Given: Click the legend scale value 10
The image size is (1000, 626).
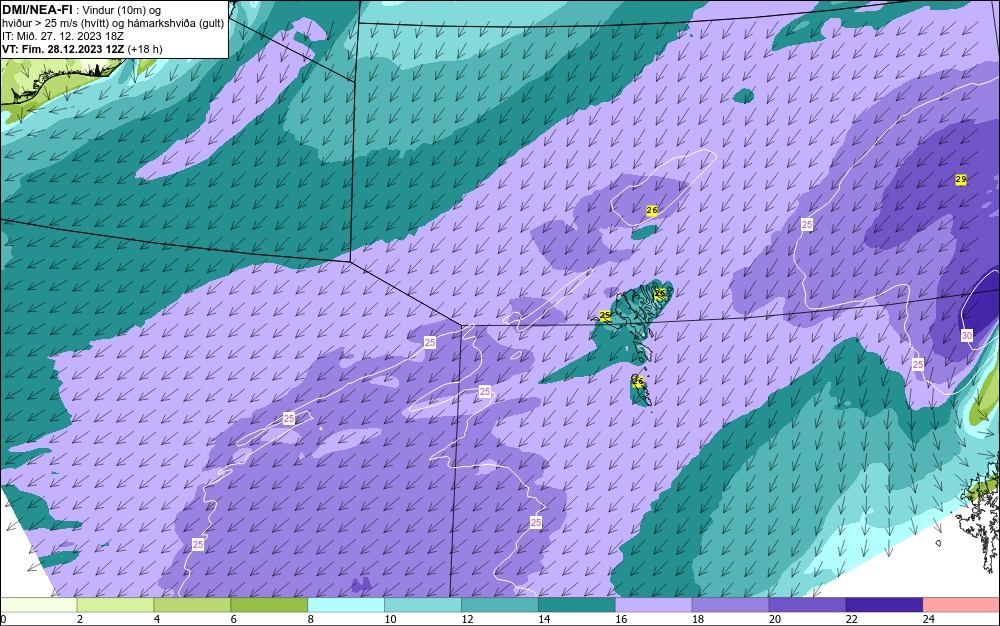Looking at the screenshot, I should tap(390, 619).
